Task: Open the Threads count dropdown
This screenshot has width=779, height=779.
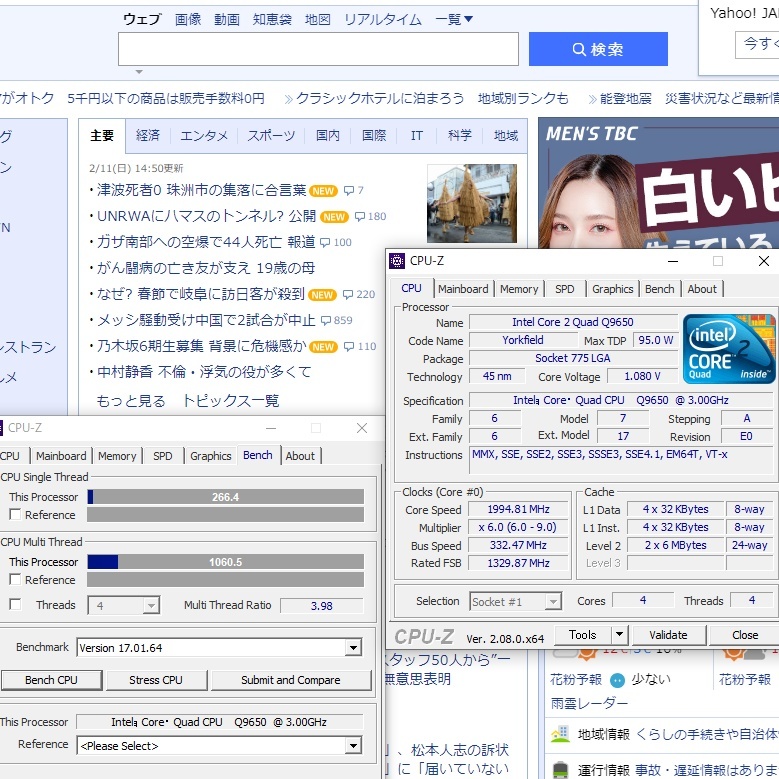Action: [x=151, y=606]
